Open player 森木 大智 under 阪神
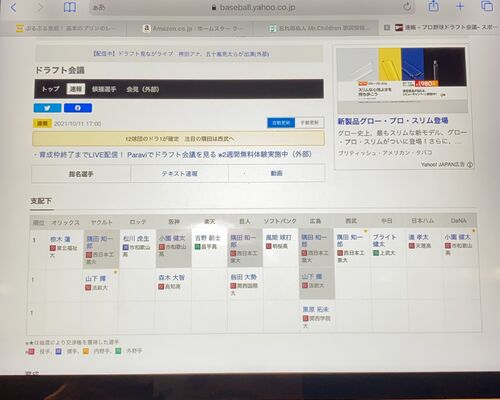The width and height of the screenshot is (500, 400). (x=171, y=277)
